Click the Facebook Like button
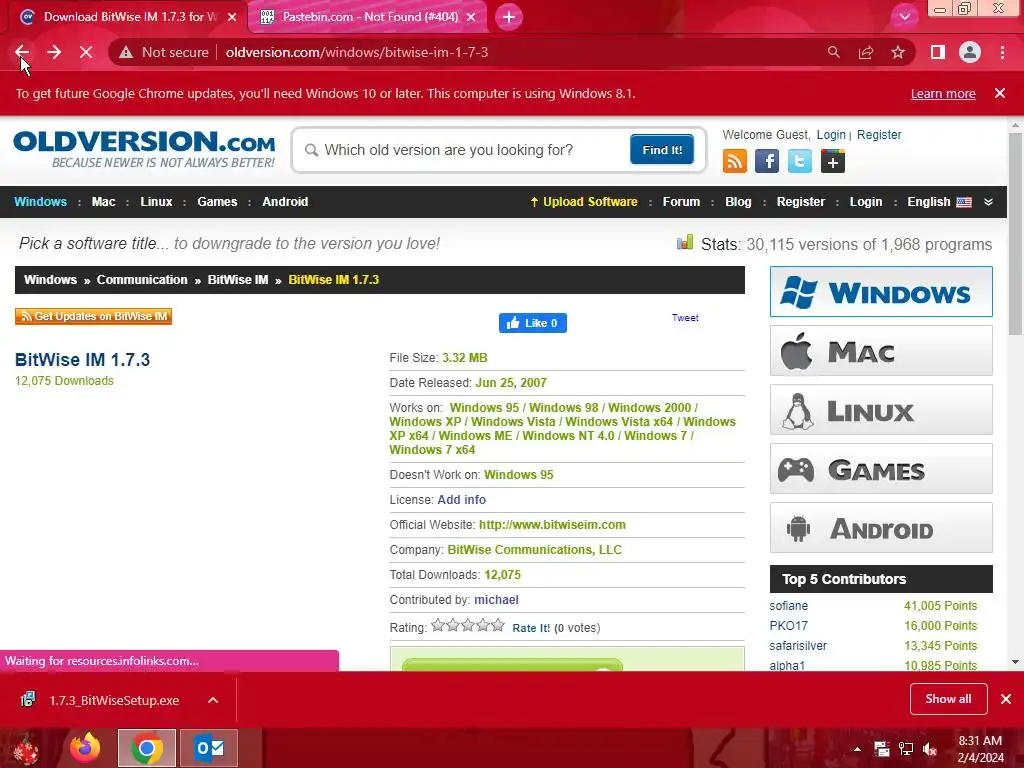Viewport: 1024px width, 768px height. pos(533,323)
